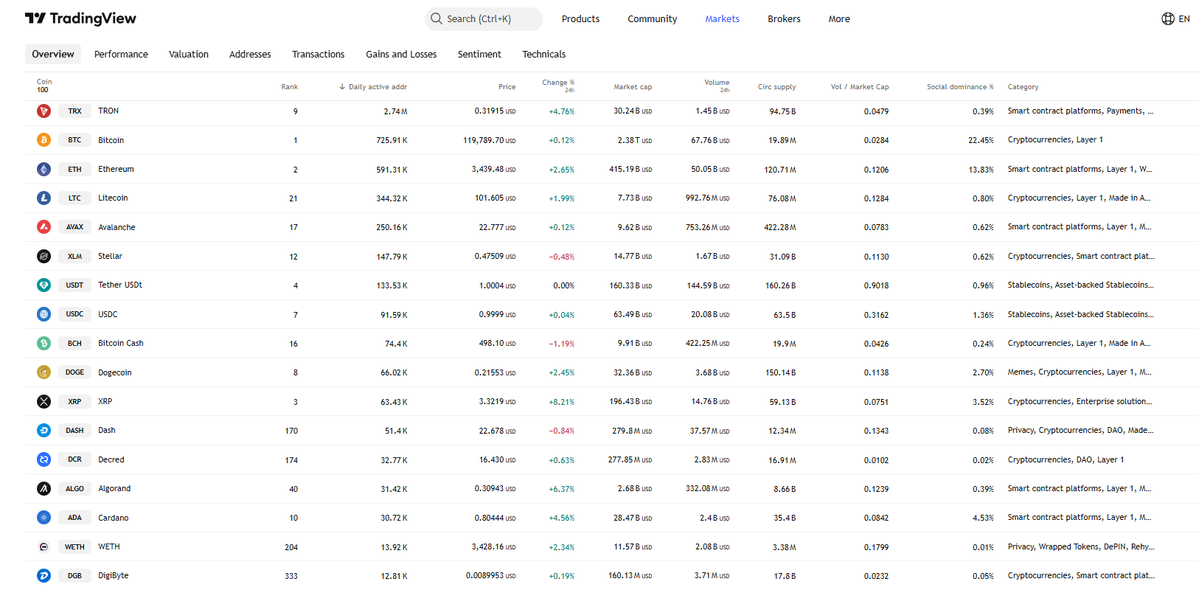This screenshot has width=1199, height=590.
Task: Click the Stellar coin icon
Action: (44, 256)
